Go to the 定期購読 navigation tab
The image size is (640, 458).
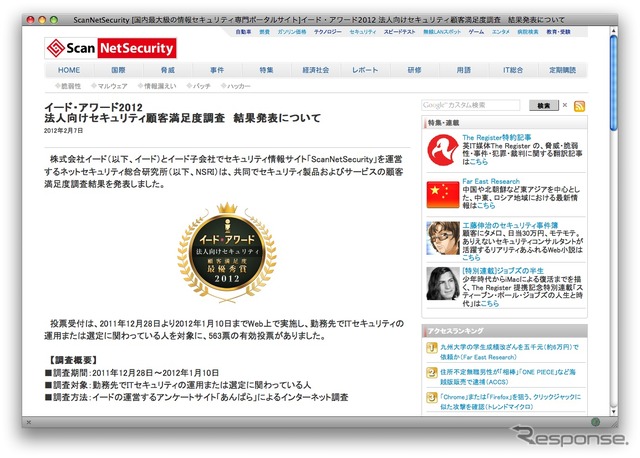point(563,70)
